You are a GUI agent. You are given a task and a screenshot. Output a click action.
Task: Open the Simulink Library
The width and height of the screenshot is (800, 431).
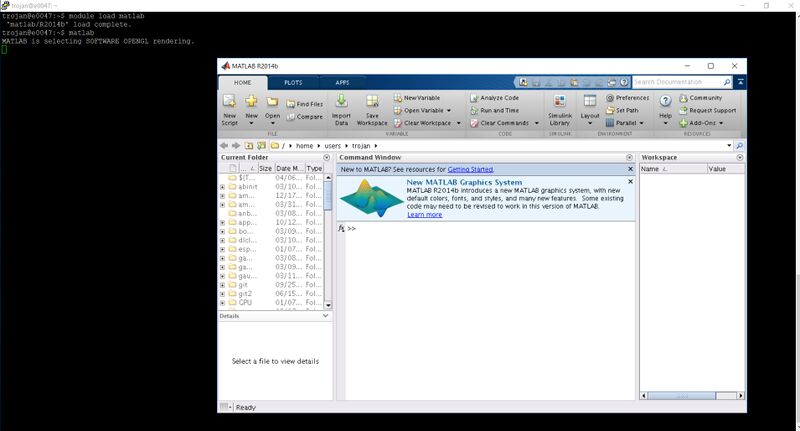pos(559,110)
